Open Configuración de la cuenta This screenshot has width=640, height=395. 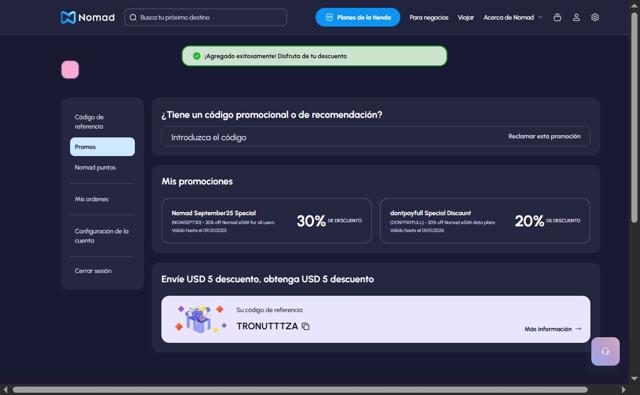102,236
